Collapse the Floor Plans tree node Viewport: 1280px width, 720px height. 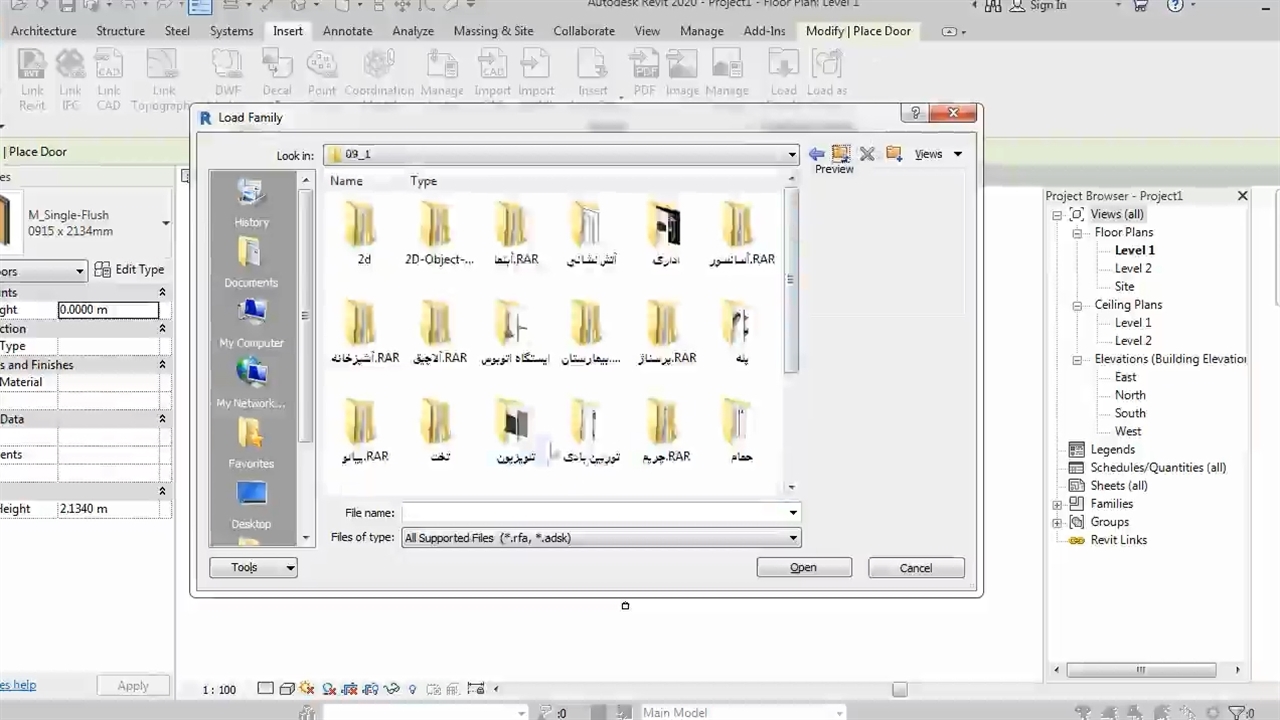[1077, 233]
